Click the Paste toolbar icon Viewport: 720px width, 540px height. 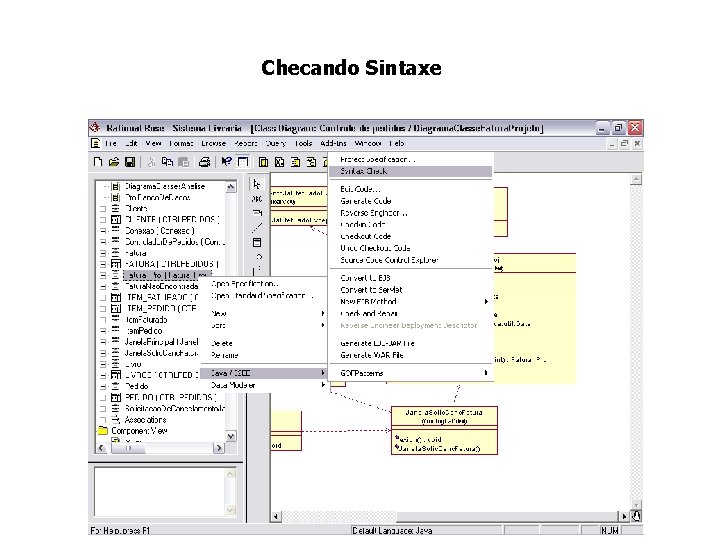click(x=183, y=162)
